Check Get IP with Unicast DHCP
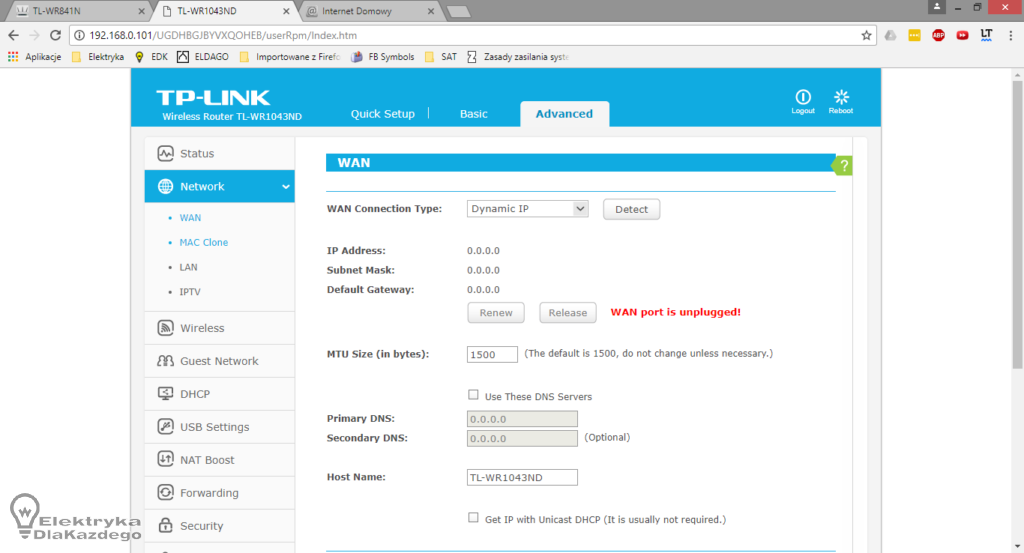Image resolution: width=1024 pixels, height=553 pixels. (474, 518)
